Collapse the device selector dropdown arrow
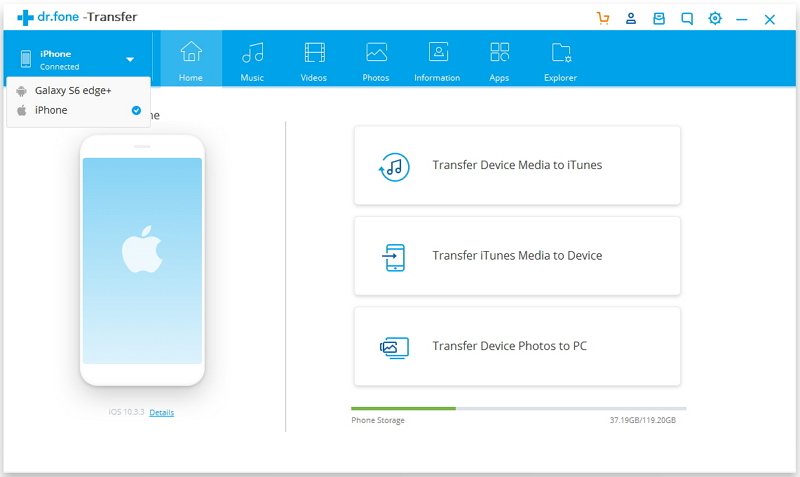800x477 pixels. coord(130,60)
